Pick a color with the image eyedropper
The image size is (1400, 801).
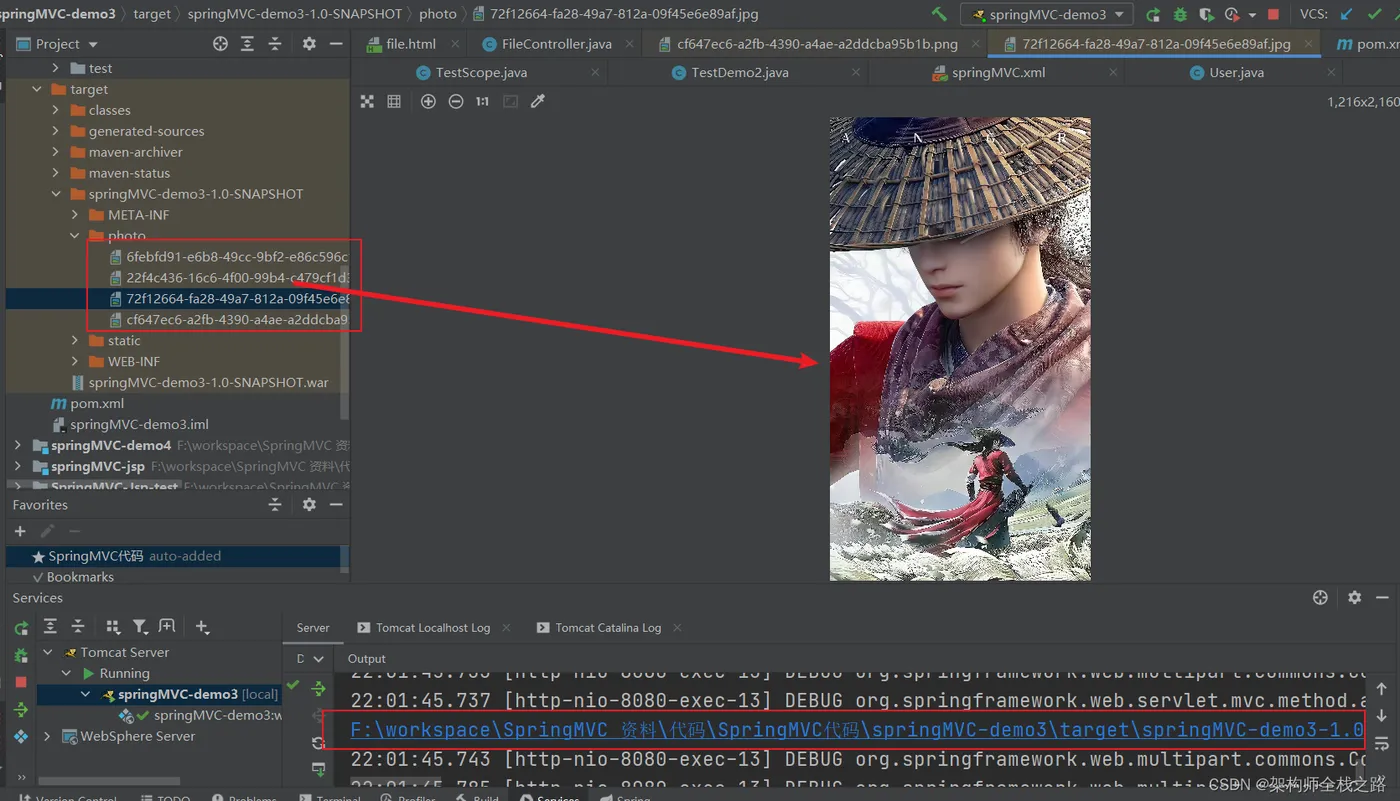(538, 102)
